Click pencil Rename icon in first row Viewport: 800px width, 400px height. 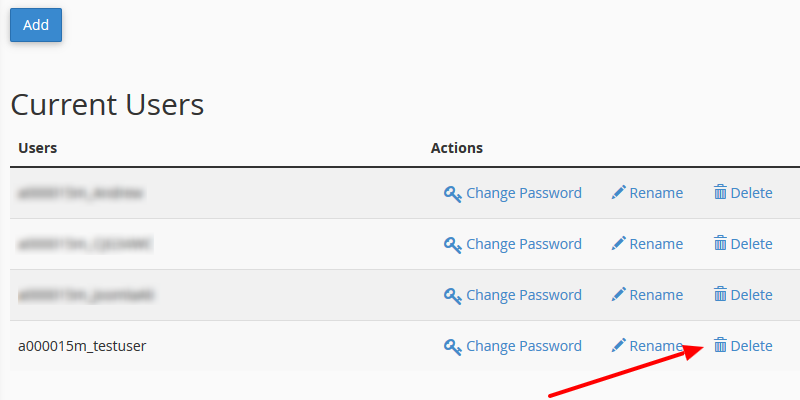click(x=618, y=193)
